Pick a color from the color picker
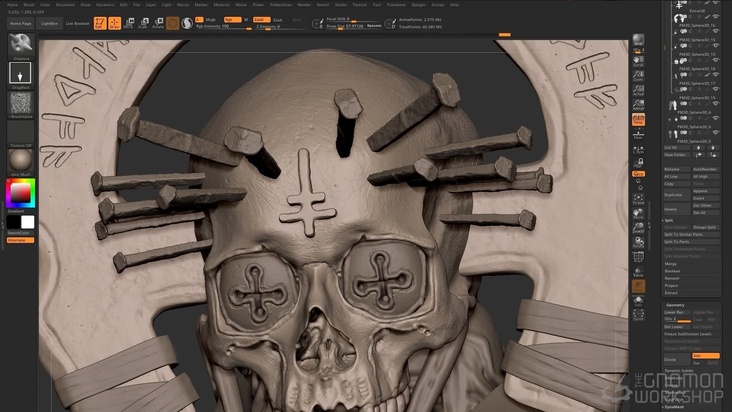The height and width of the screenshot is (412, 732). 21,192
